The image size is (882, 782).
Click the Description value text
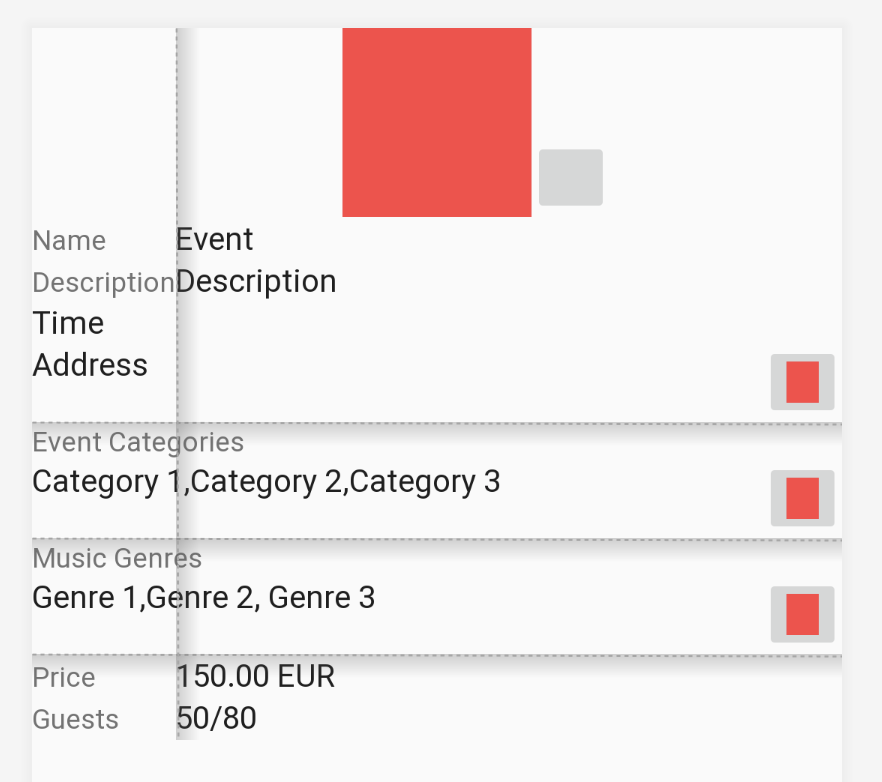257,282
